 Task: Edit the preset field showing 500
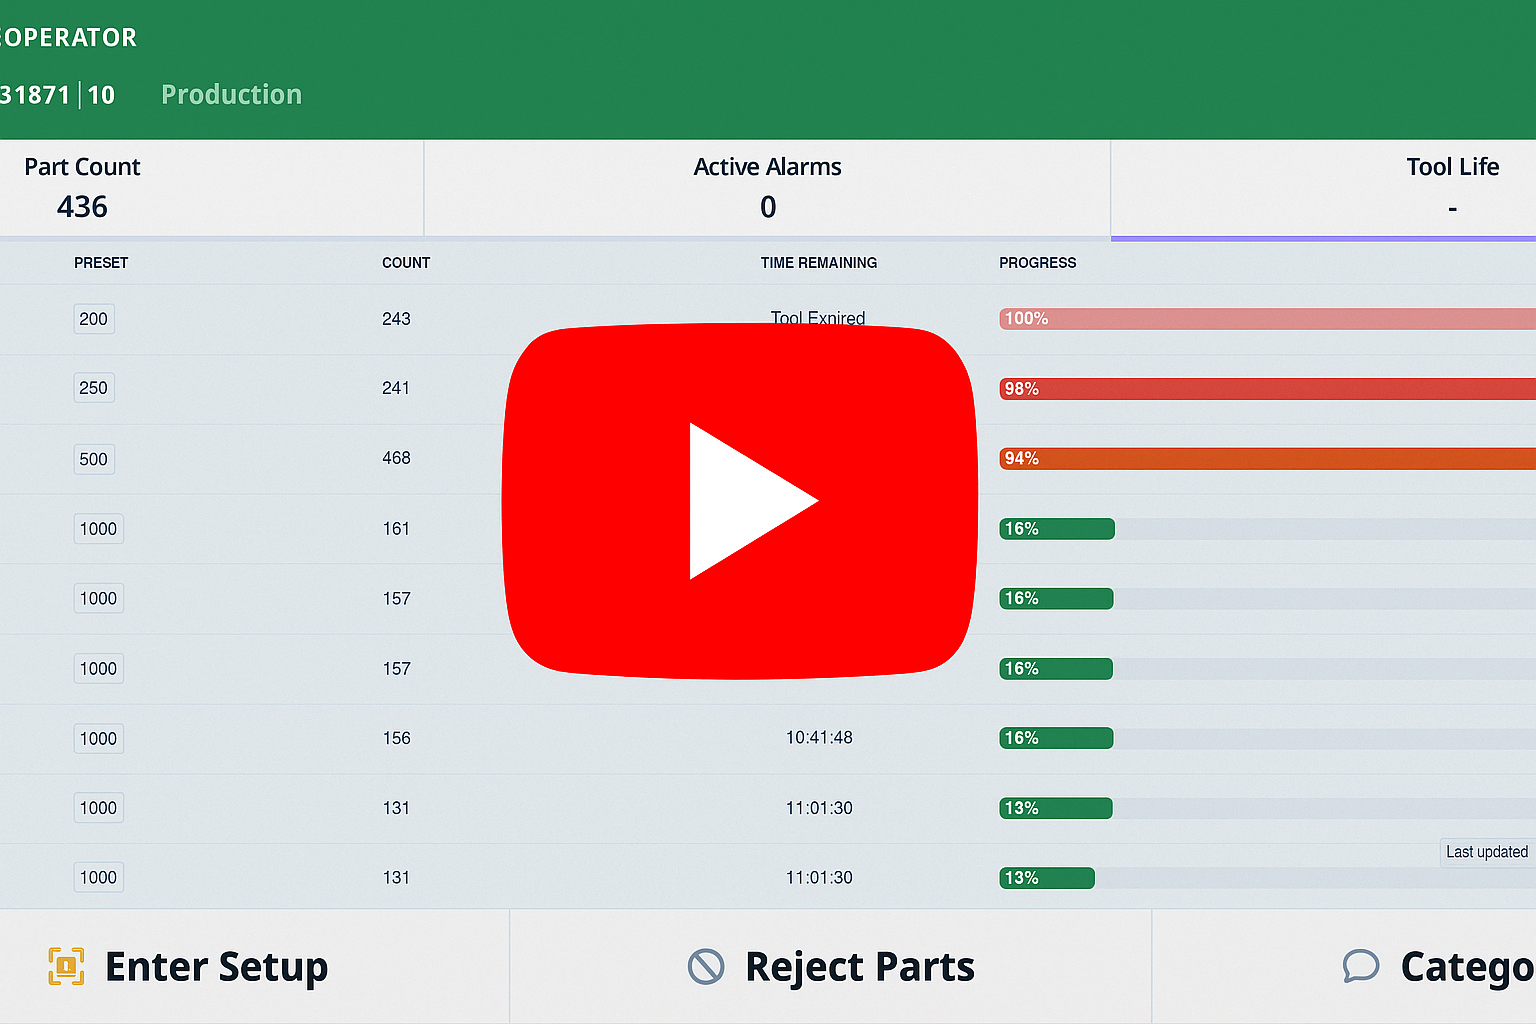(x=94, y=459)
